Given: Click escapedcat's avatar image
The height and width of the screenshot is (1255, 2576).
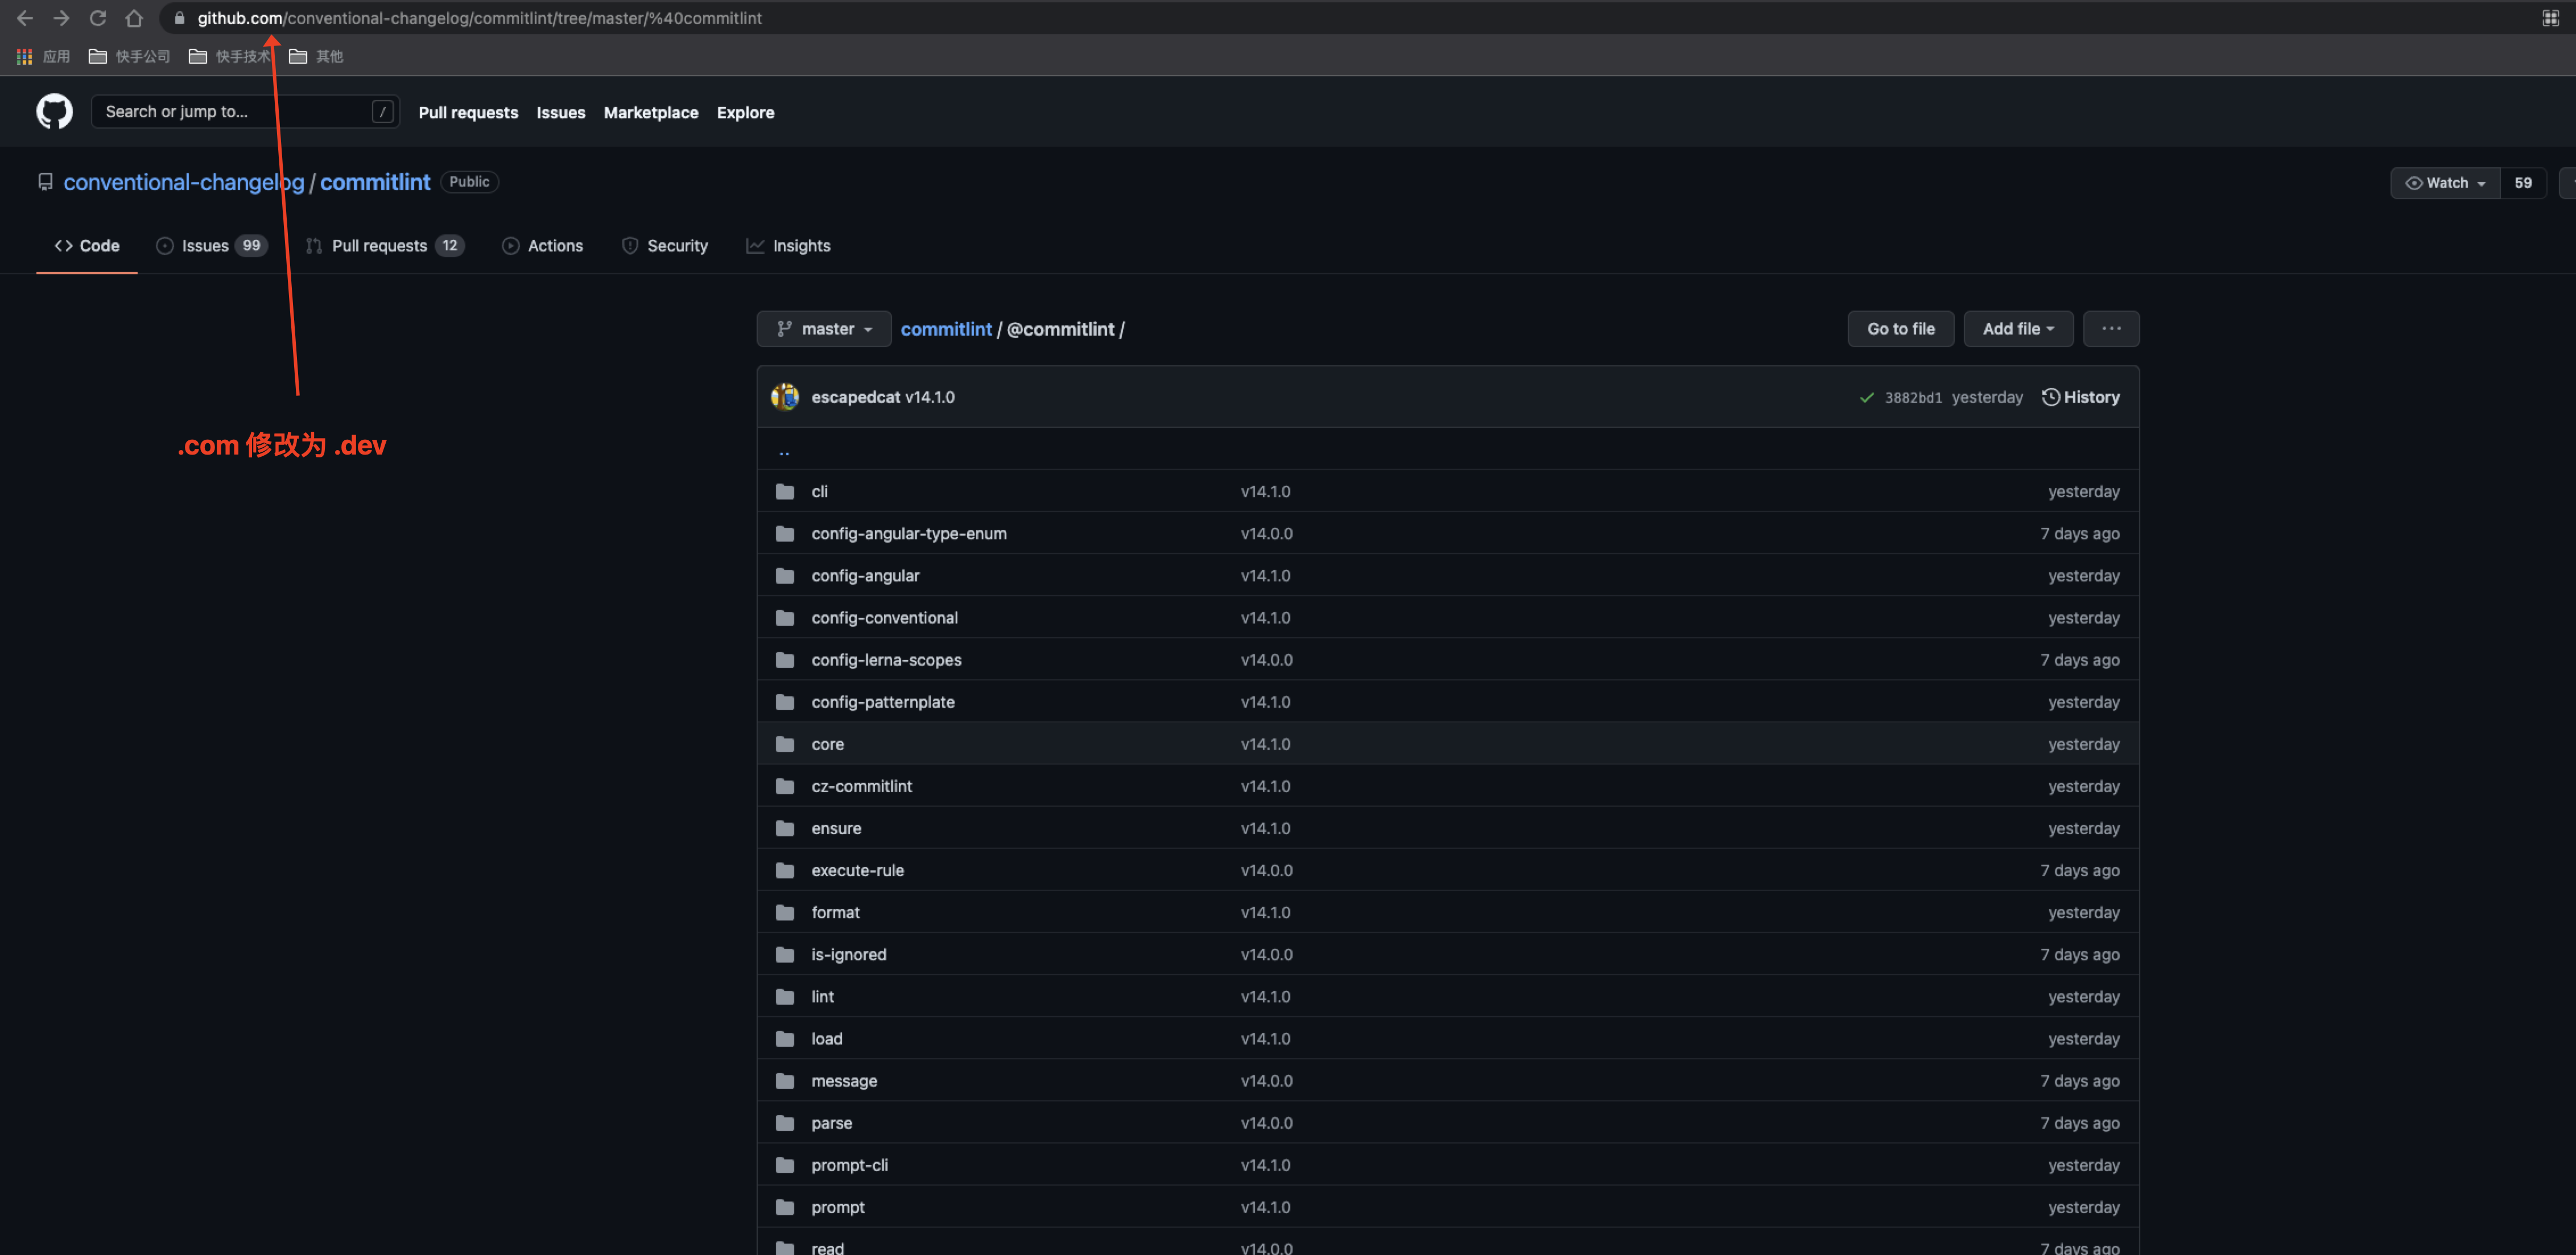Looking at the screenshot, I should pyautogui.click(x=785, y=397).
